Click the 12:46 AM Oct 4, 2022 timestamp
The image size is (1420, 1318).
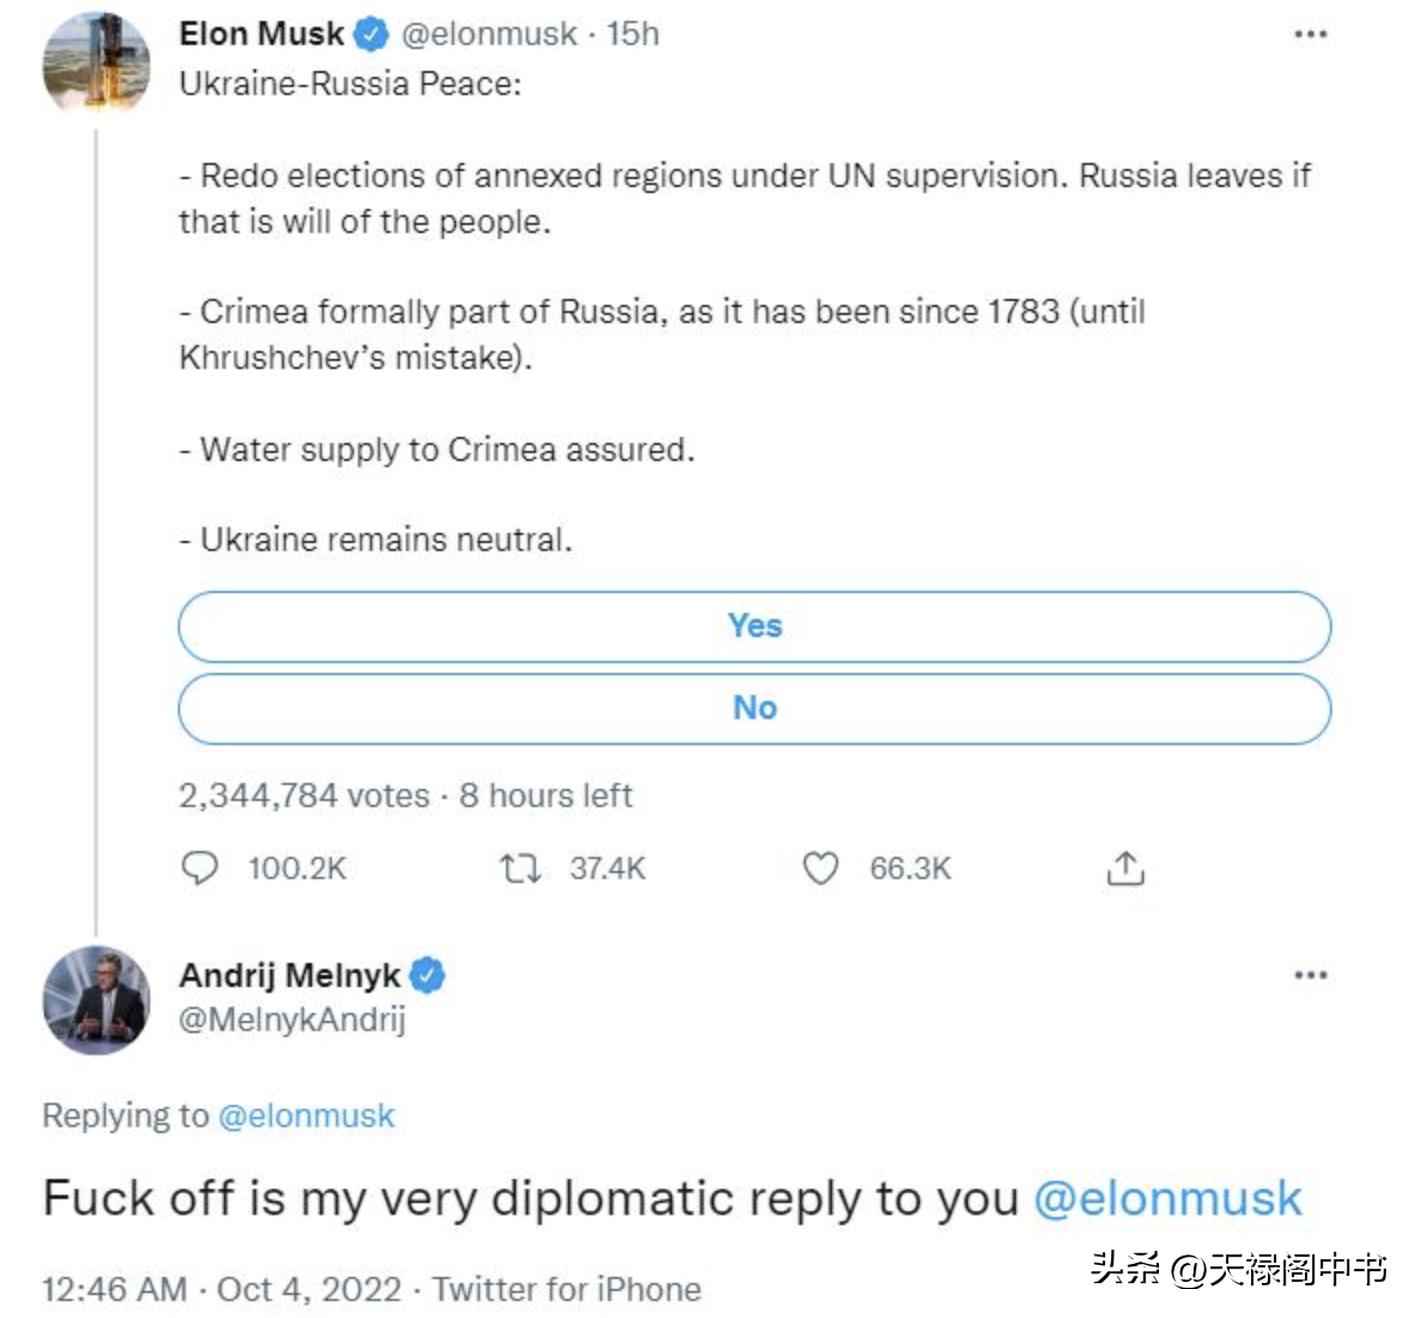[221, 1289]
